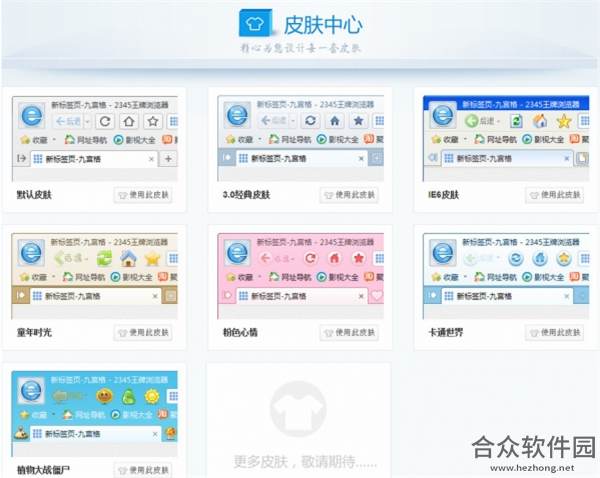Click the house icon in the 童年时光 preview

(x=129, y=258)
